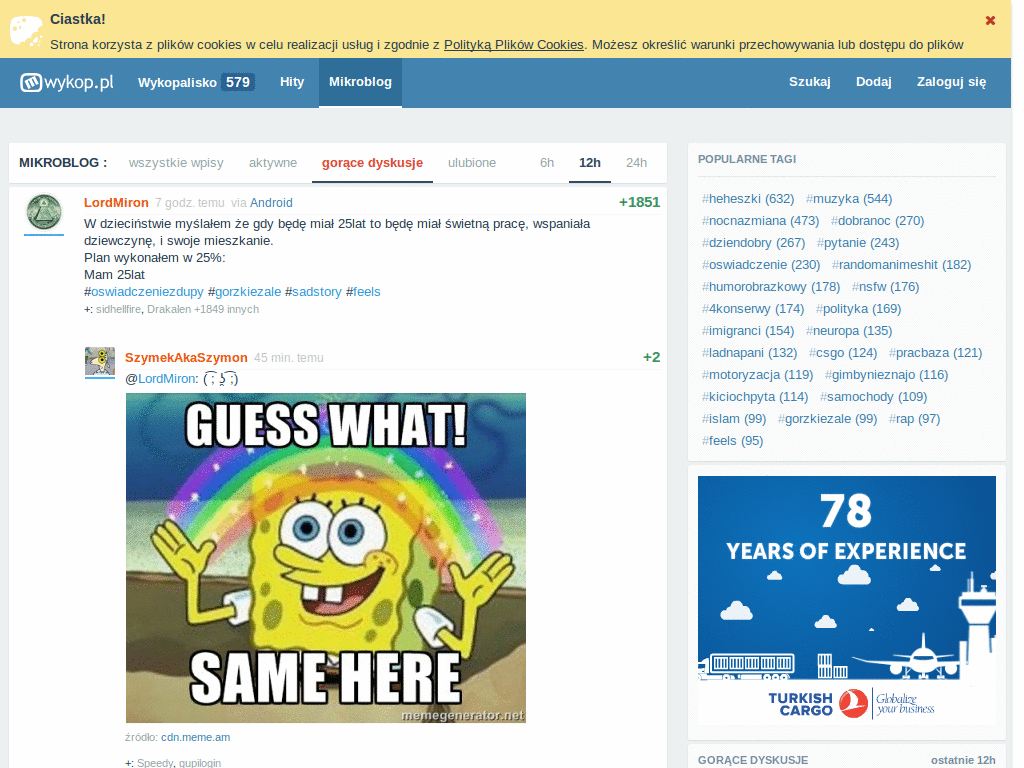Open the #4konserwy popular tag
The height and width of the screenshot is (768, 1024).
753,309
